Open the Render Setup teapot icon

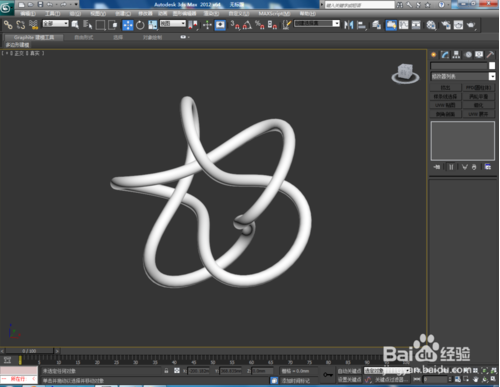pyautogui.click(x=446, y=25)
